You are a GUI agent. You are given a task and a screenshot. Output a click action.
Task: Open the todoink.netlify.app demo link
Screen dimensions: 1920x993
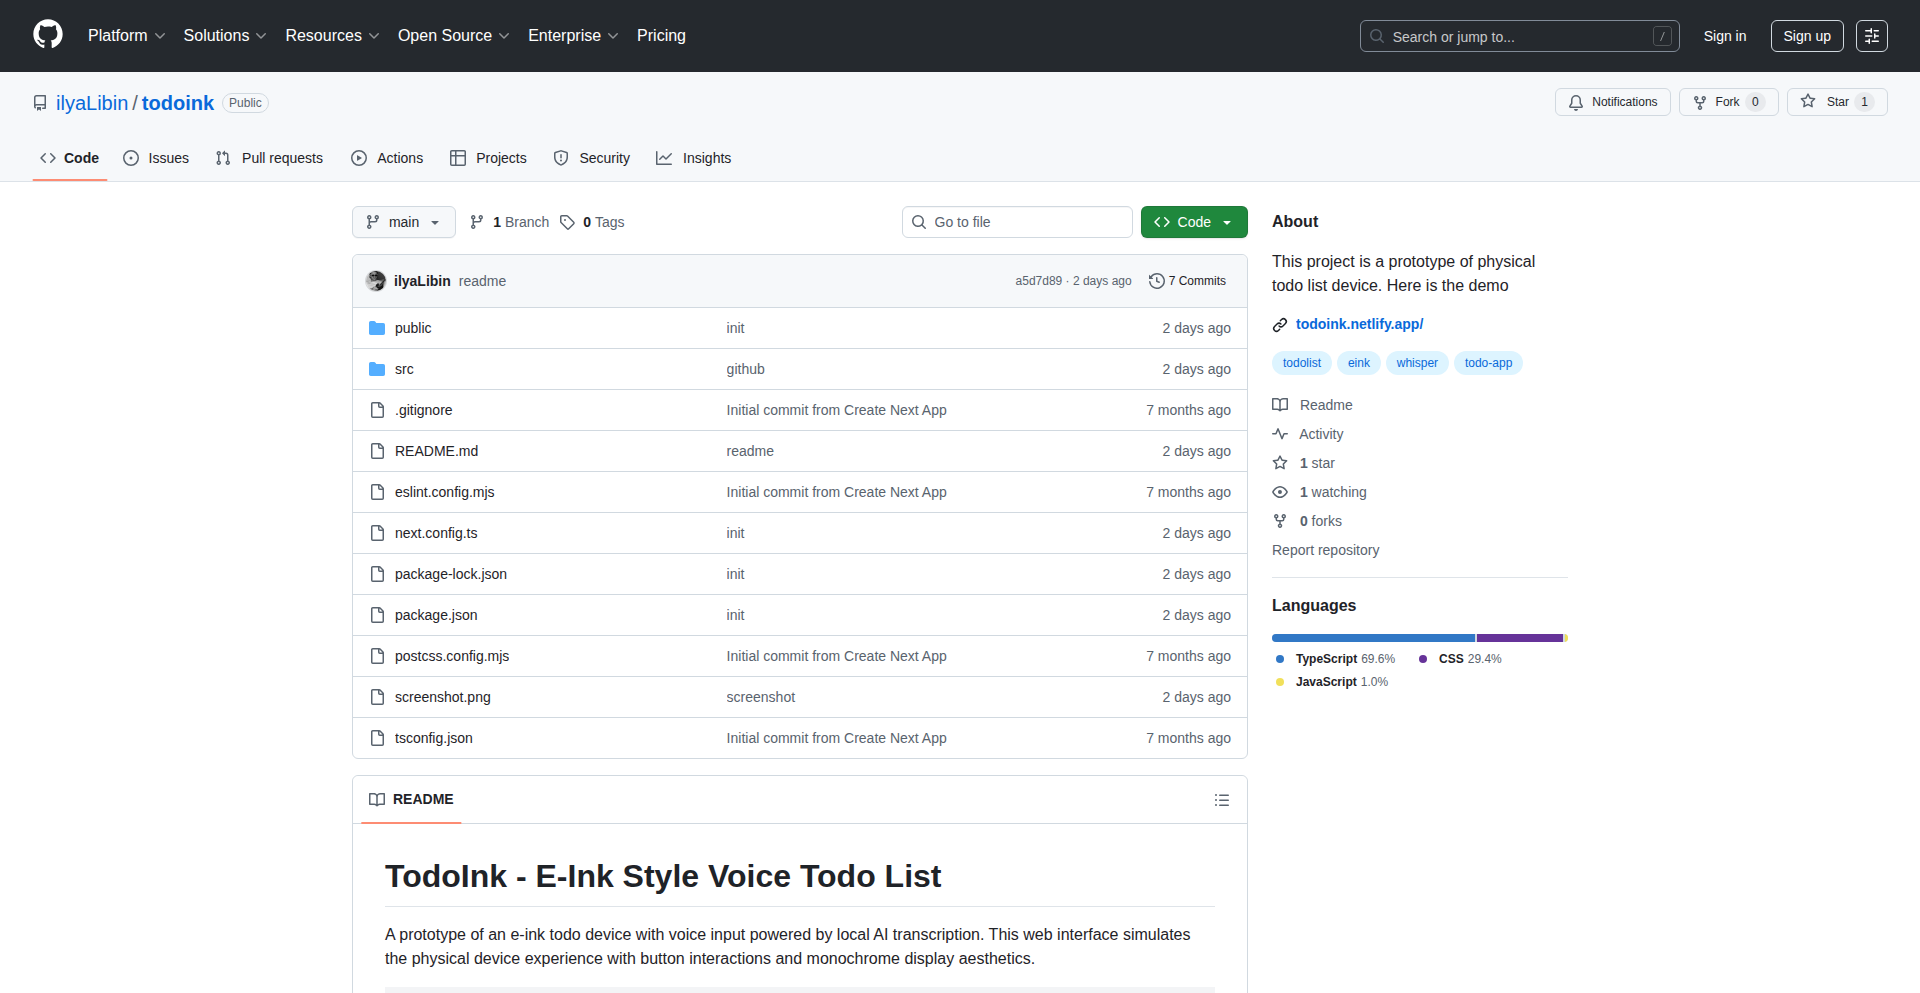[x=1359, y=324]
